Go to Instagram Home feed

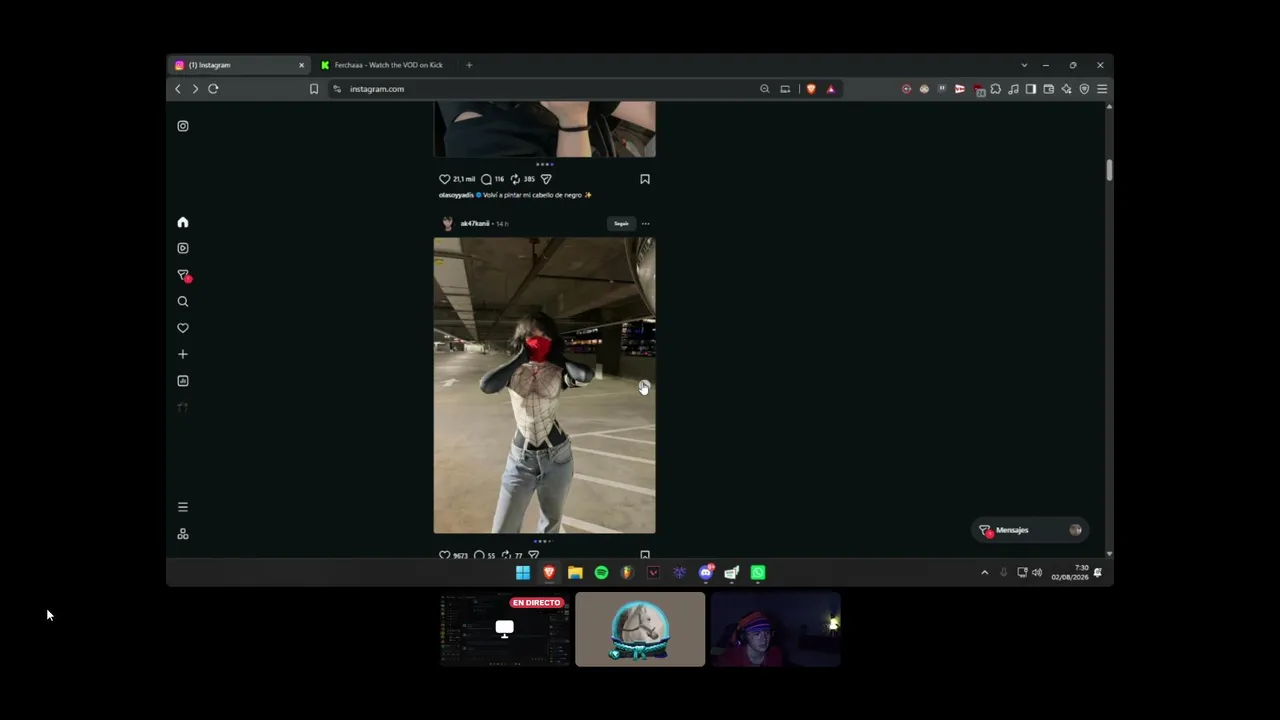pyautogui.click(x=182, y=222)
